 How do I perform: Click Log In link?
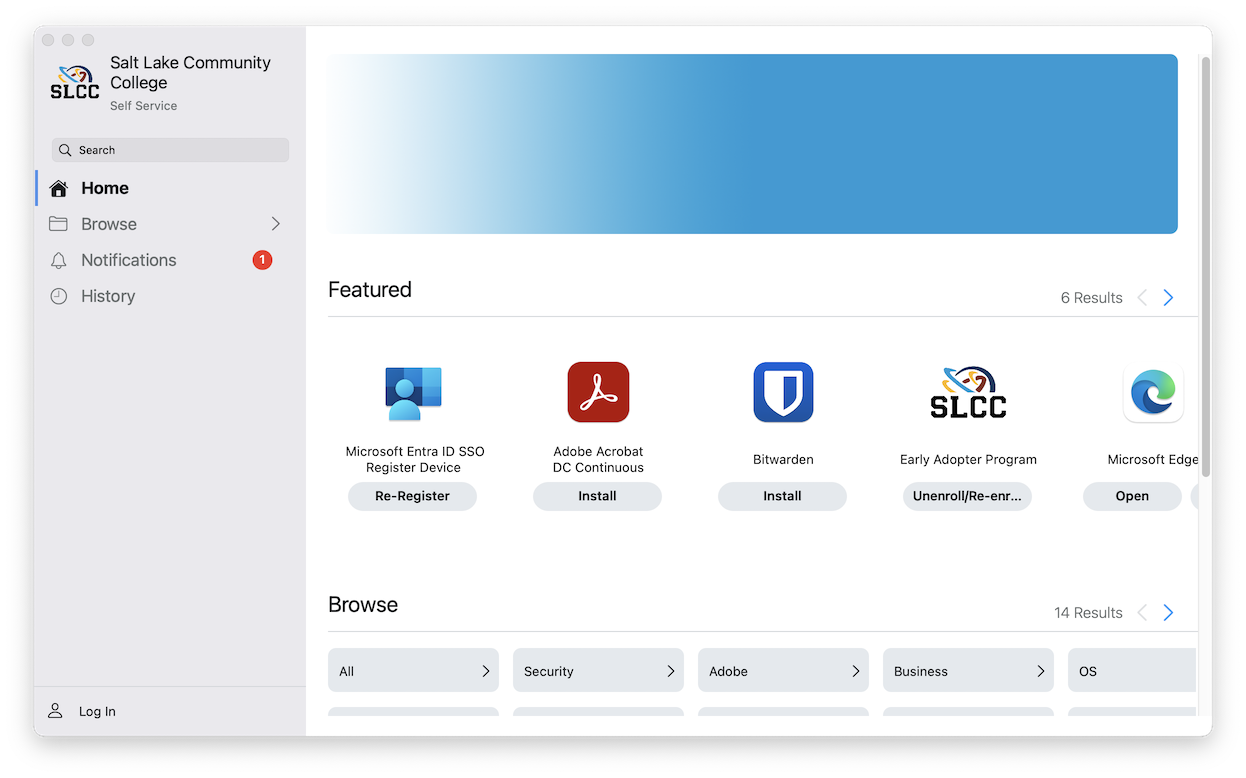point(97,712)
